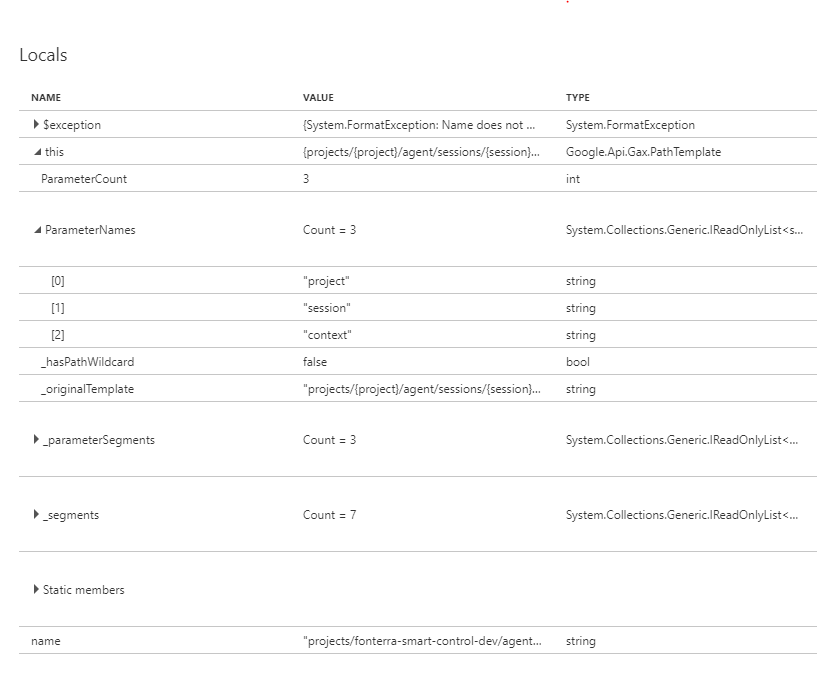Viewport: 826px width, 676px height.
Task: Select the _originalTemplate row
Action: (x=418, y=389)
